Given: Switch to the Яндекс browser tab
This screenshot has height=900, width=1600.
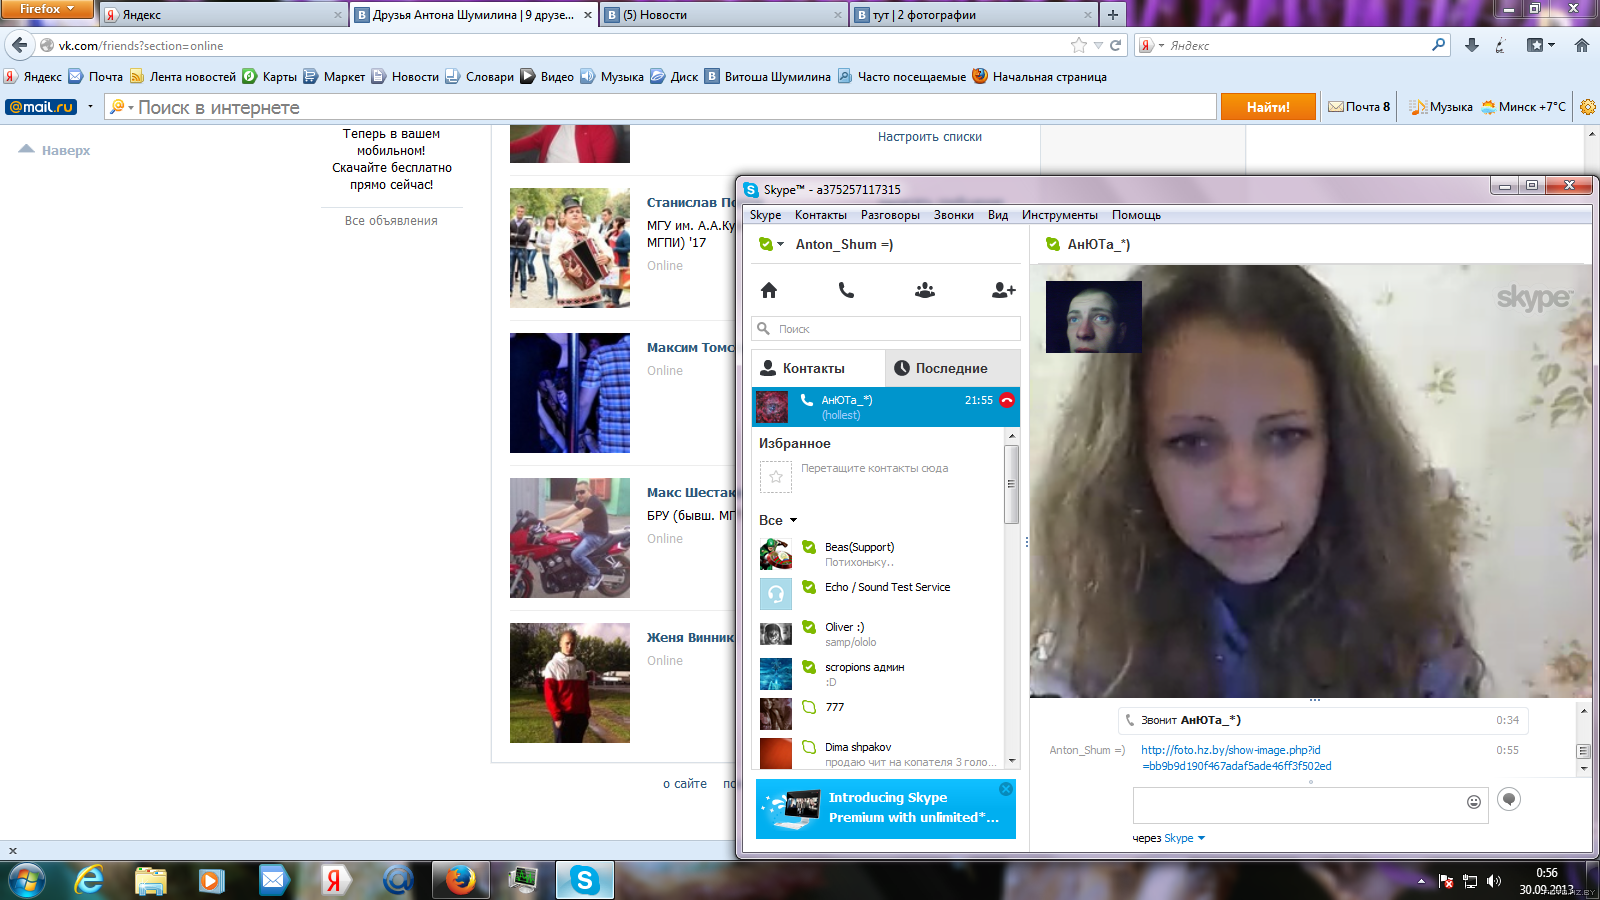Looking at the screenshot, I should pos(222,15).
